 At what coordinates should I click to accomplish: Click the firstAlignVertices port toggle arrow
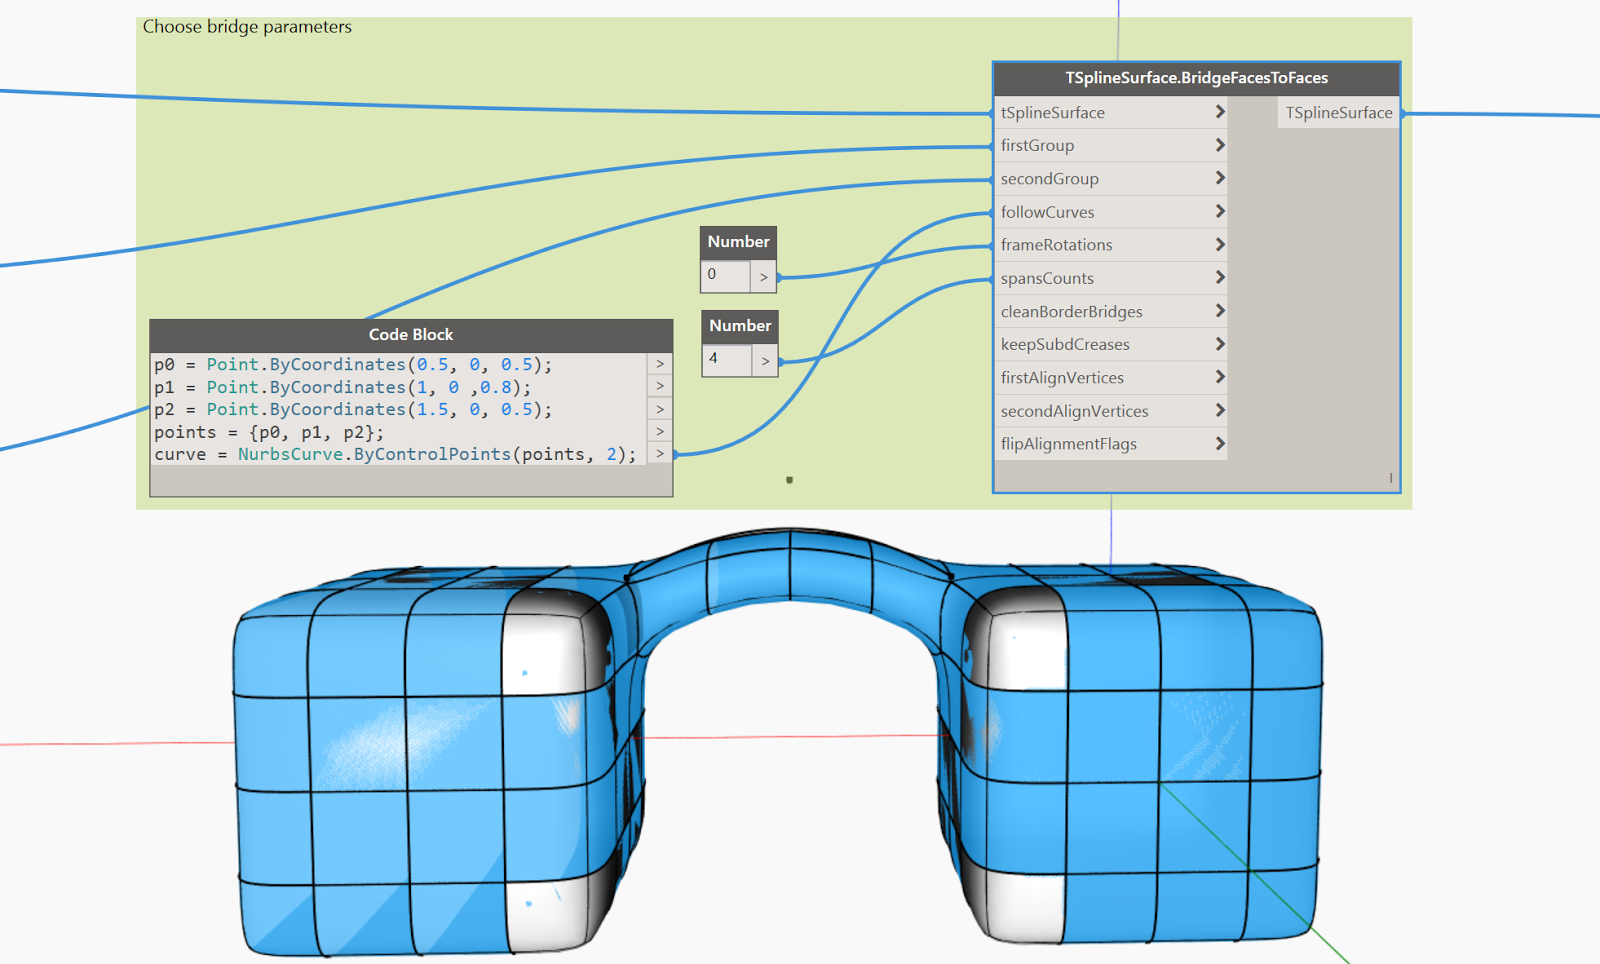(x=1220, y=377)
